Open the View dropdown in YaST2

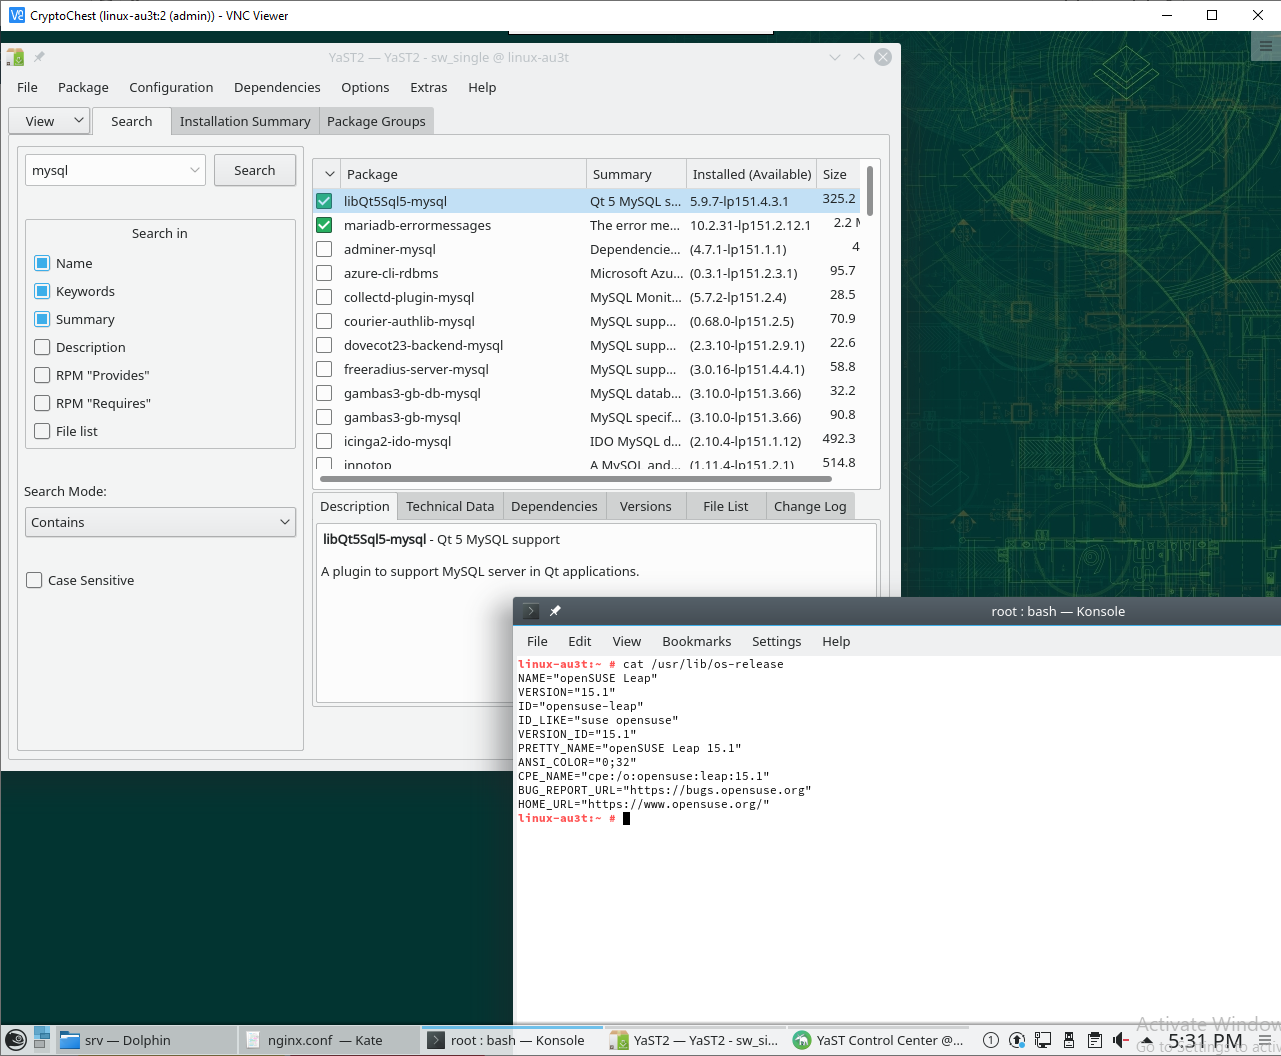[49, 121]
